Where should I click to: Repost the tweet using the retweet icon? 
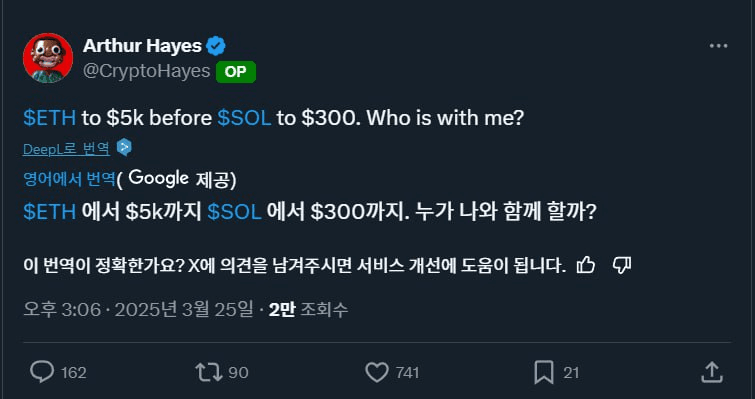(x=208, y=373)
